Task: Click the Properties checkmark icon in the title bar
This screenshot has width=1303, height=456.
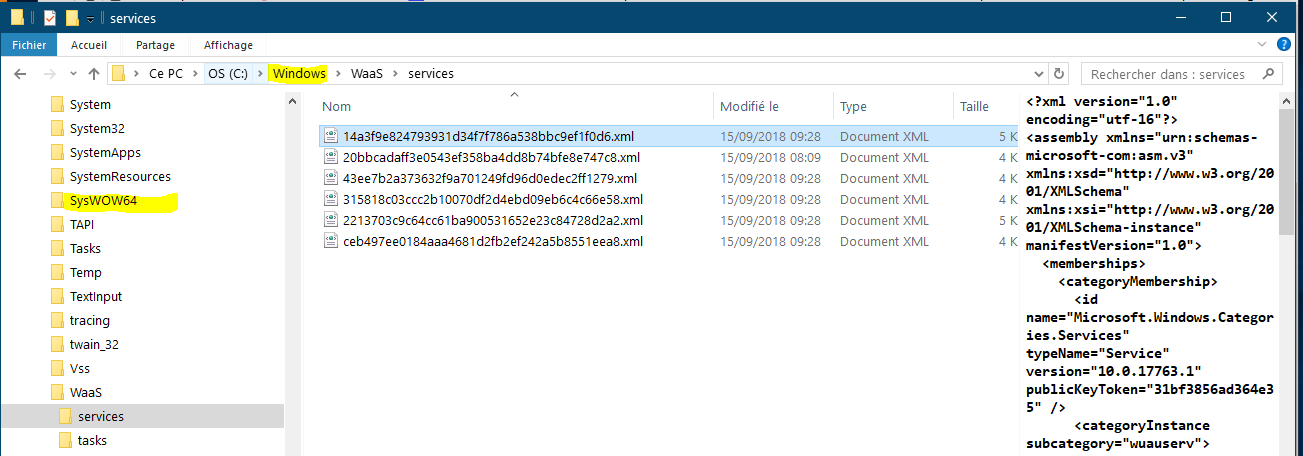Action: coord(50,18)
